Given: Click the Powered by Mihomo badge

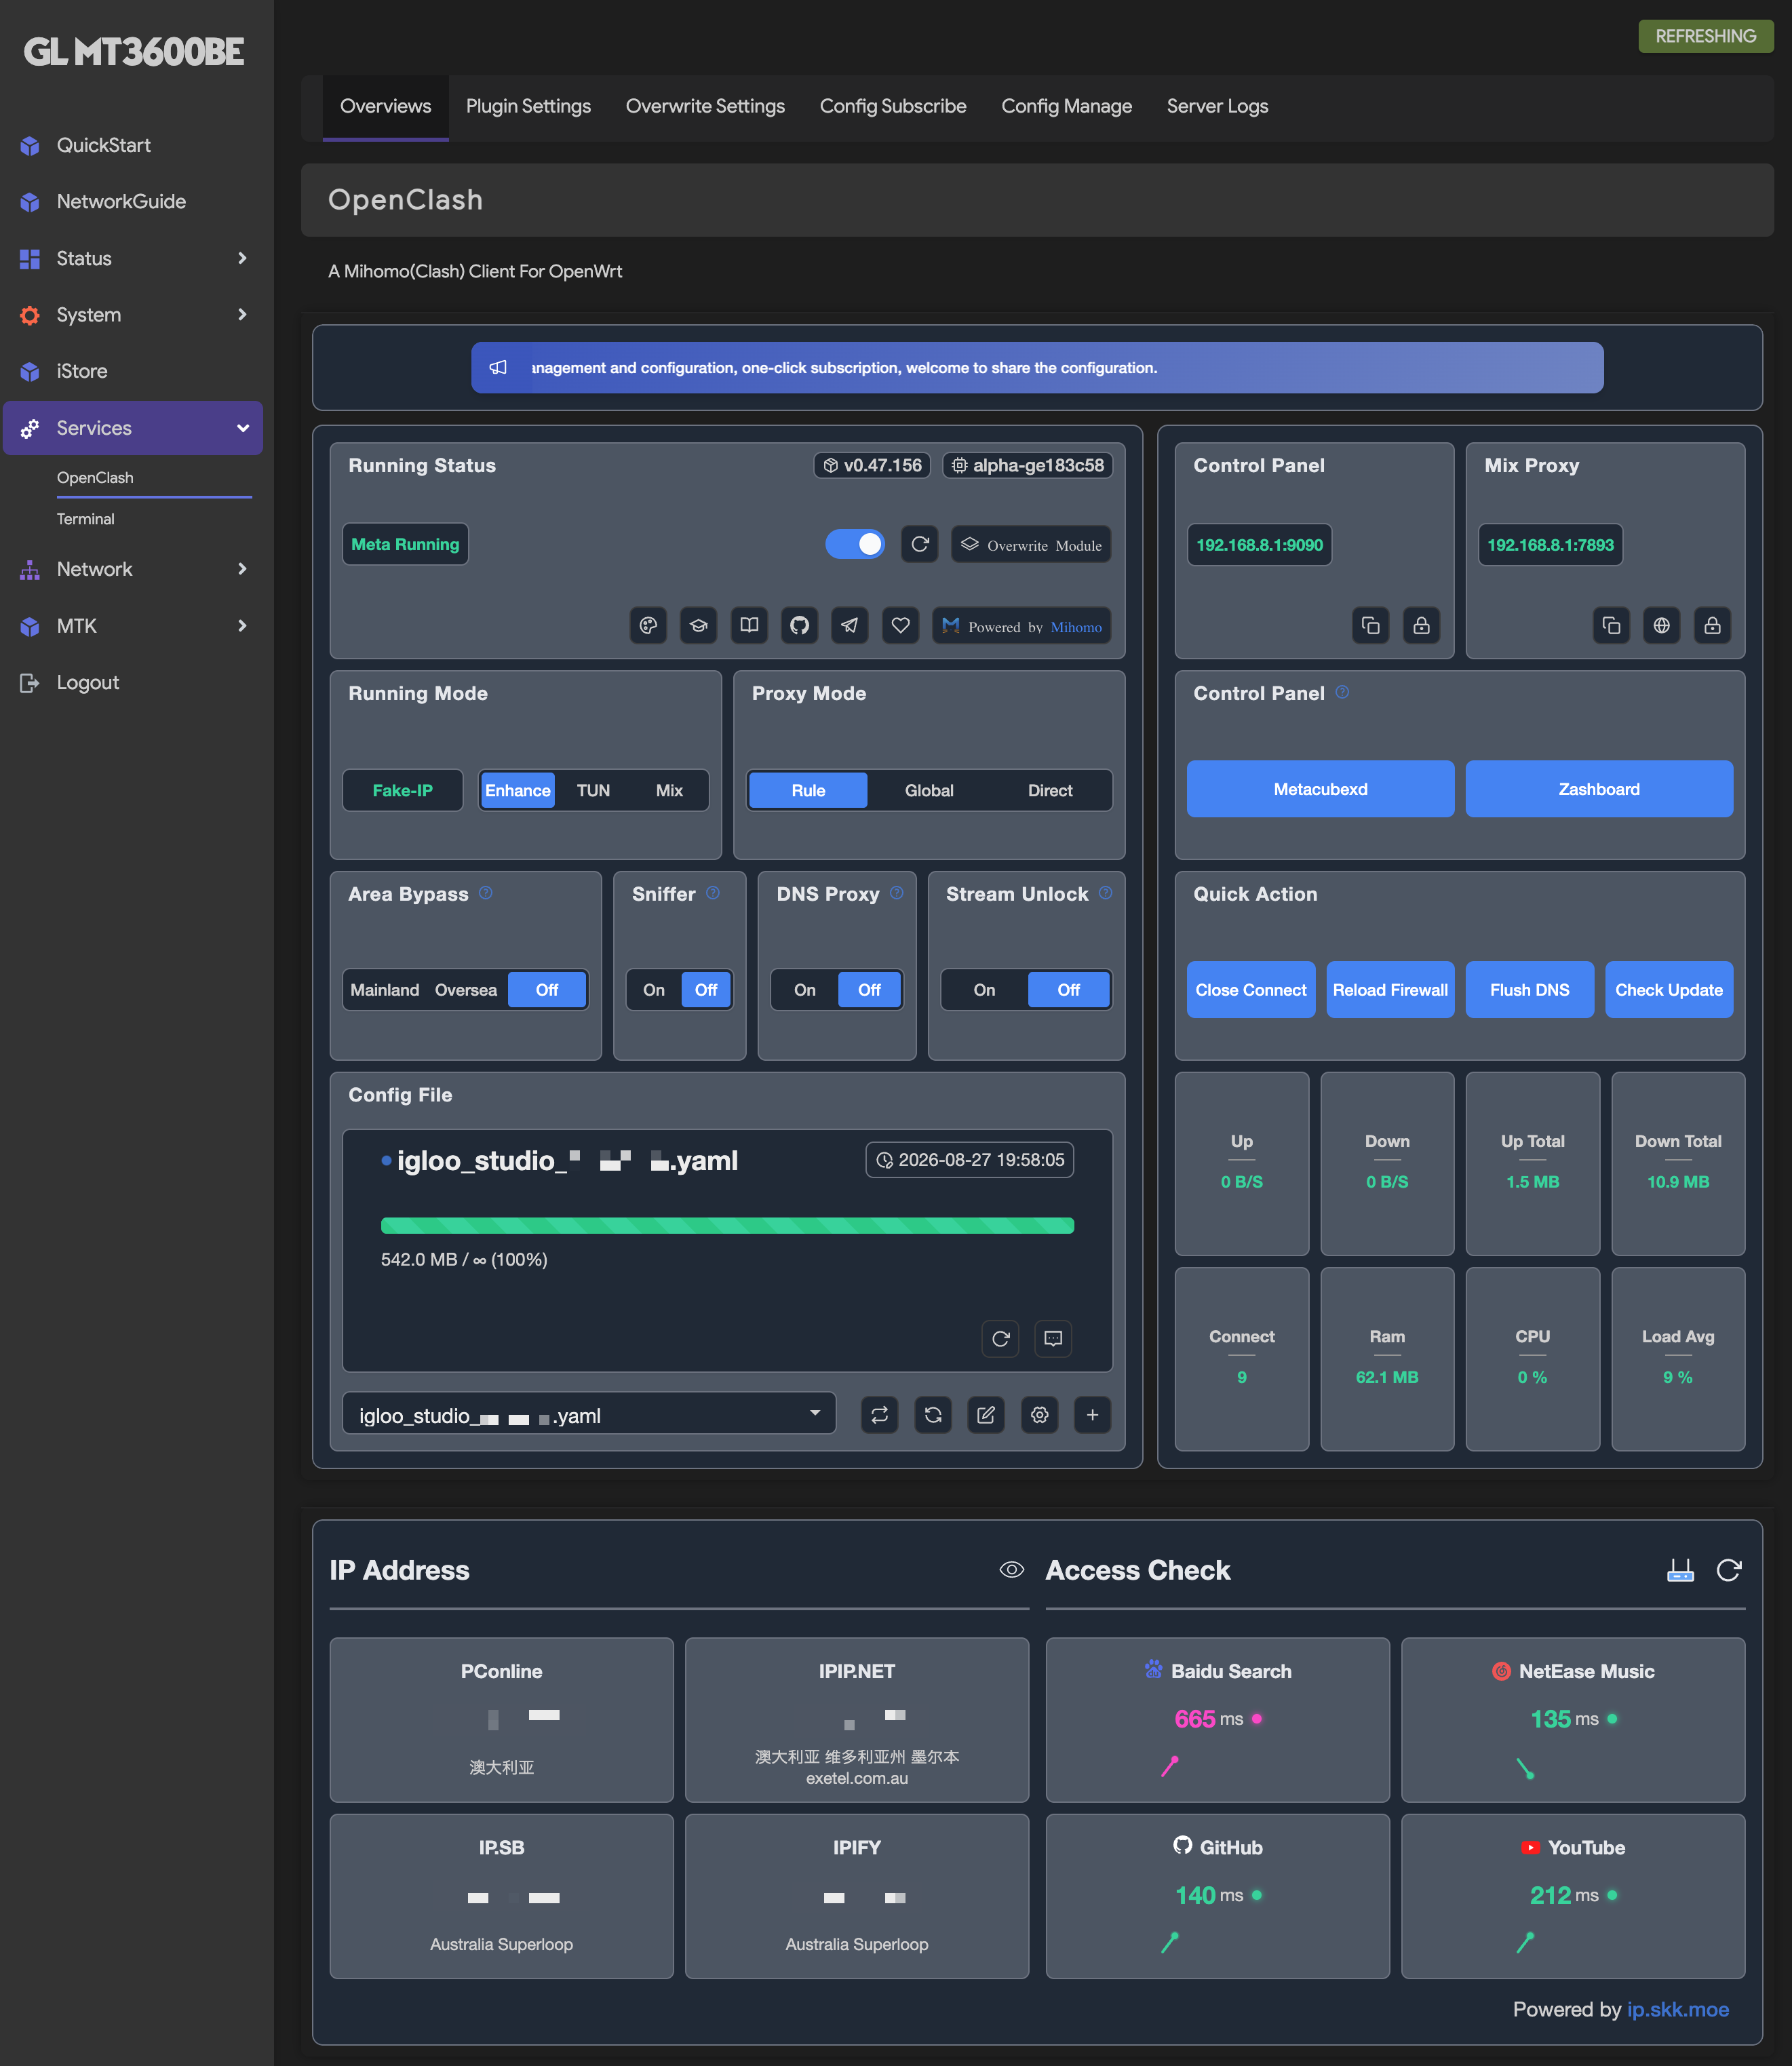Looking at the screenshot, I should click(1021, 626).
